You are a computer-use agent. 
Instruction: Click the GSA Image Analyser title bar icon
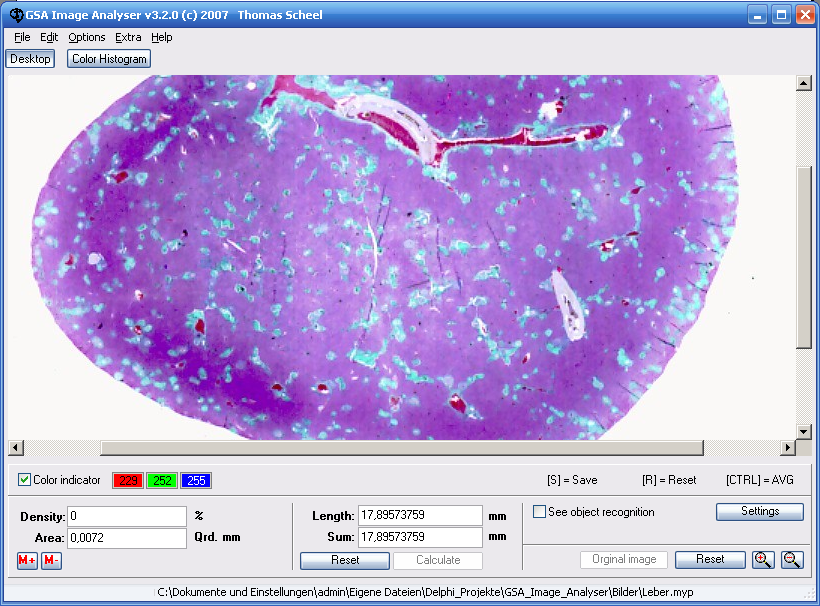click(16, 15)
